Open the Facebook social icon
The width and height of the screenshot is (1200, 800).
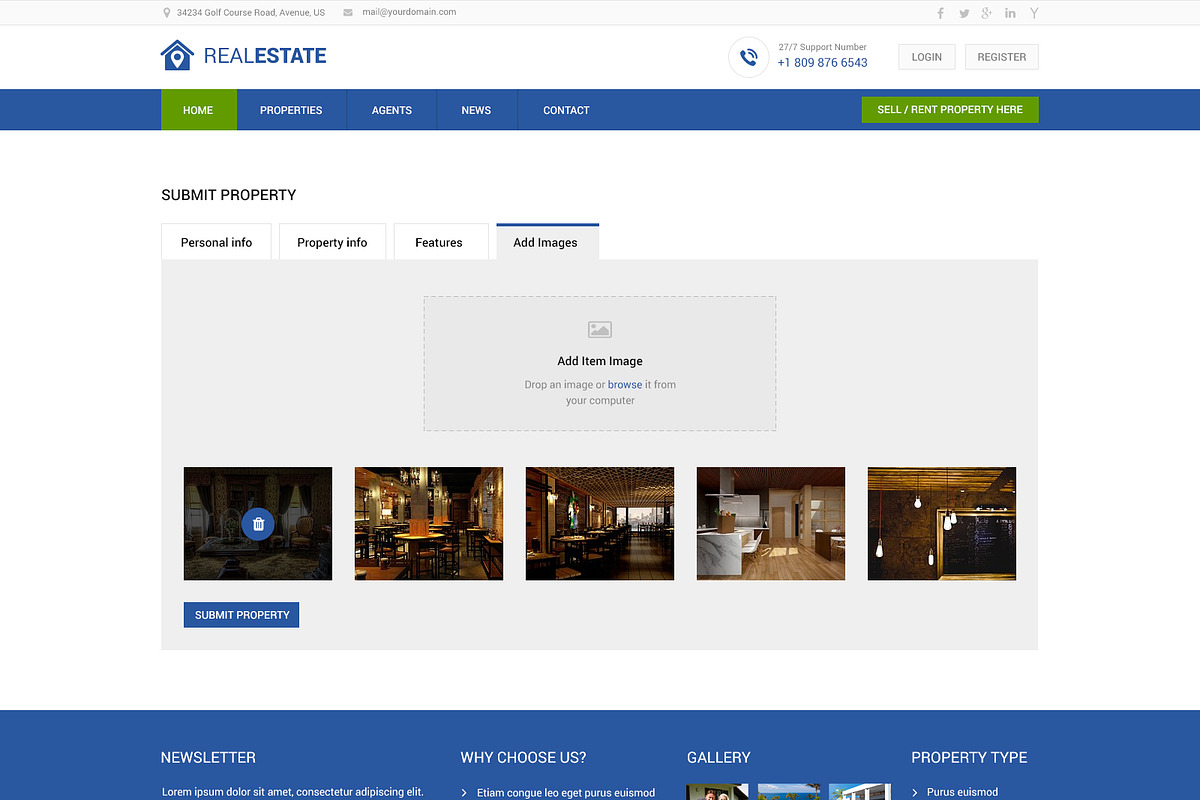(x=940, y=13)
